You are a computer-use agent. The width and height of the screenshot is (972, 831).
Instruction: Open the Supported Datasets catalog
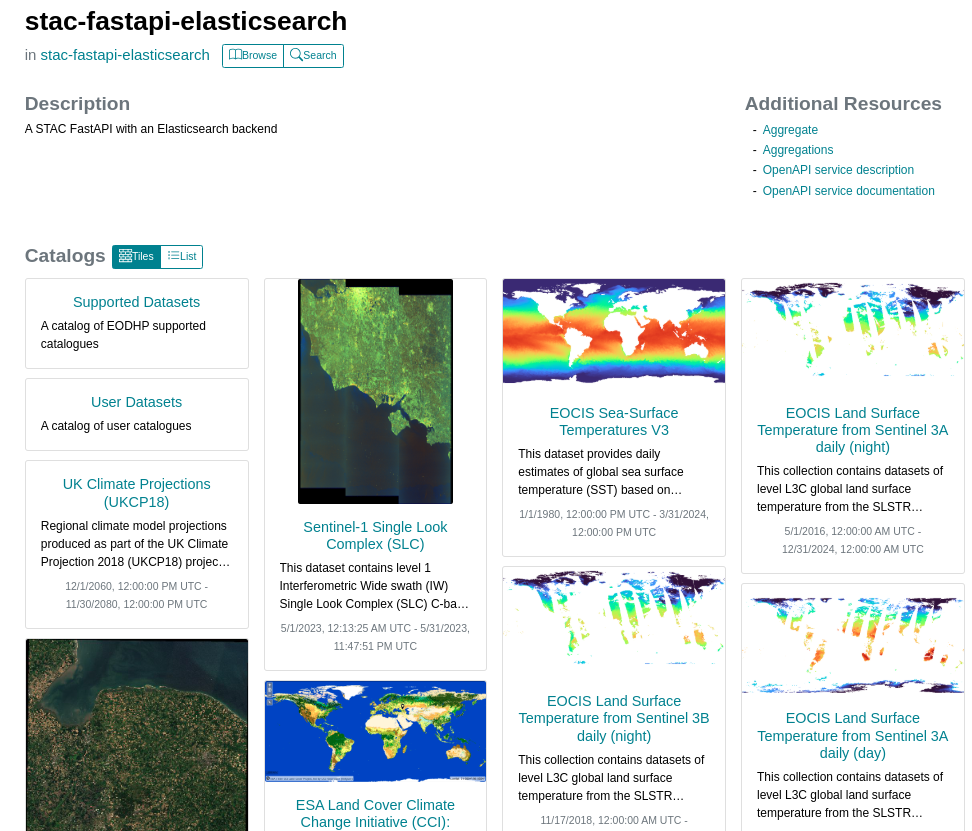(136, 302)
